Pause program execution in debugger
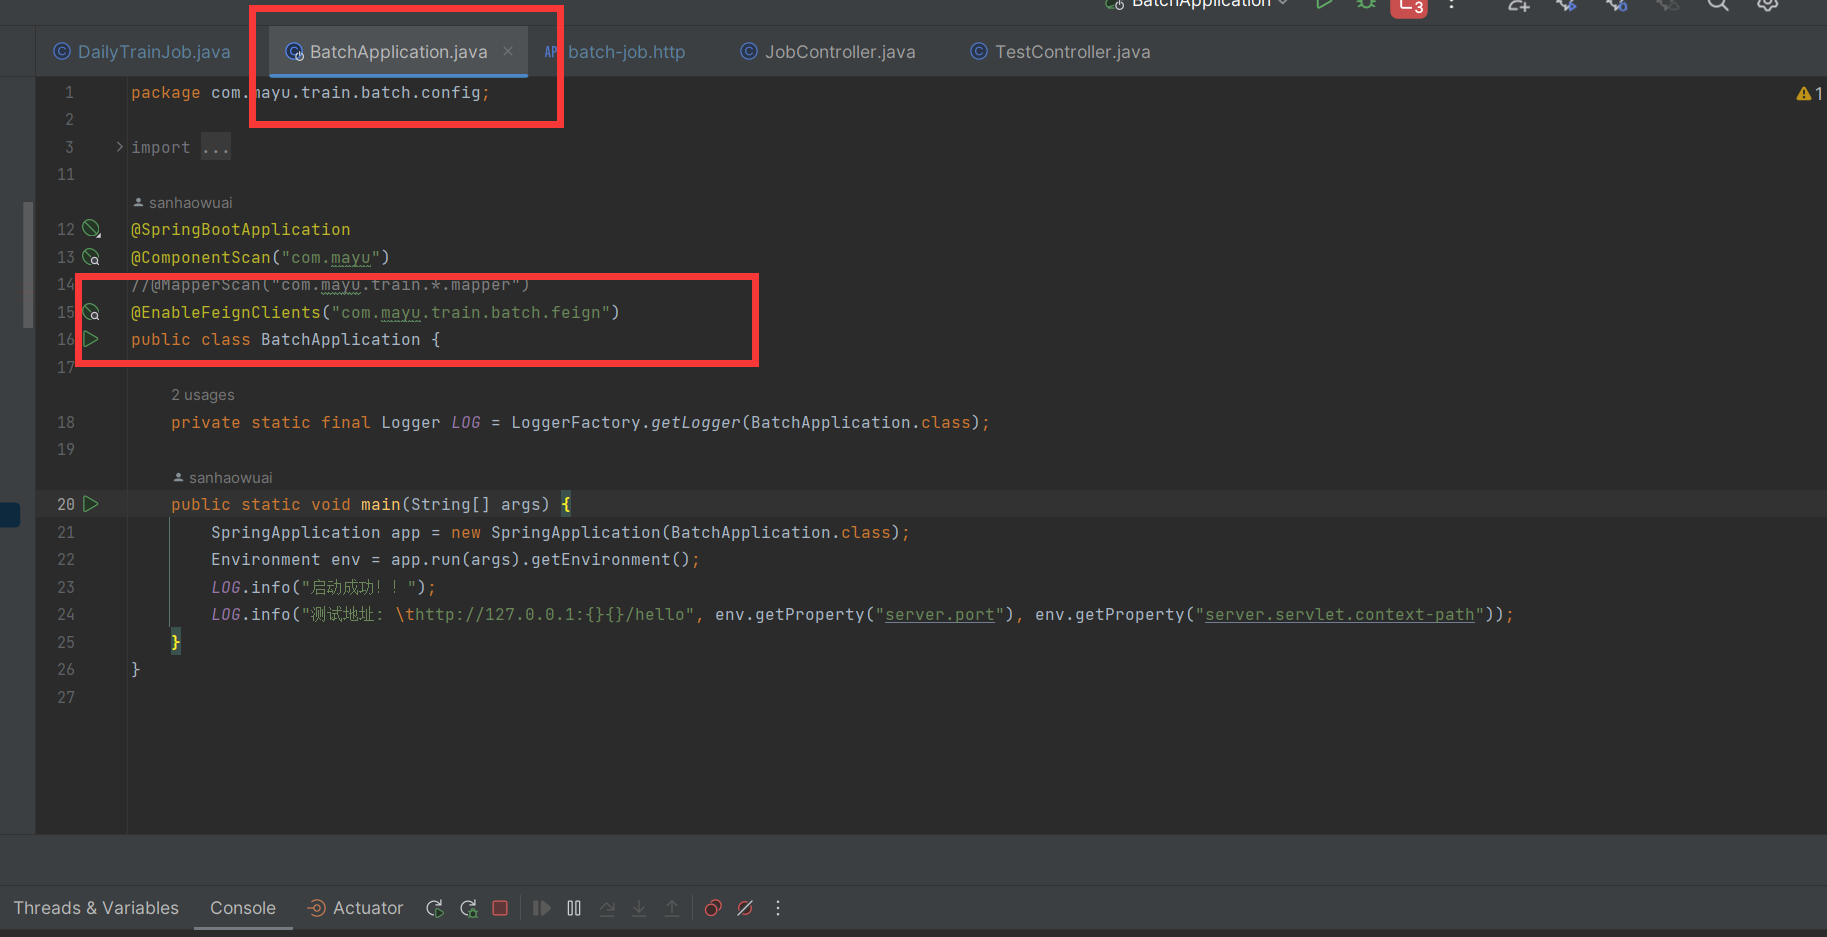1827x937 pixels. 574,908
